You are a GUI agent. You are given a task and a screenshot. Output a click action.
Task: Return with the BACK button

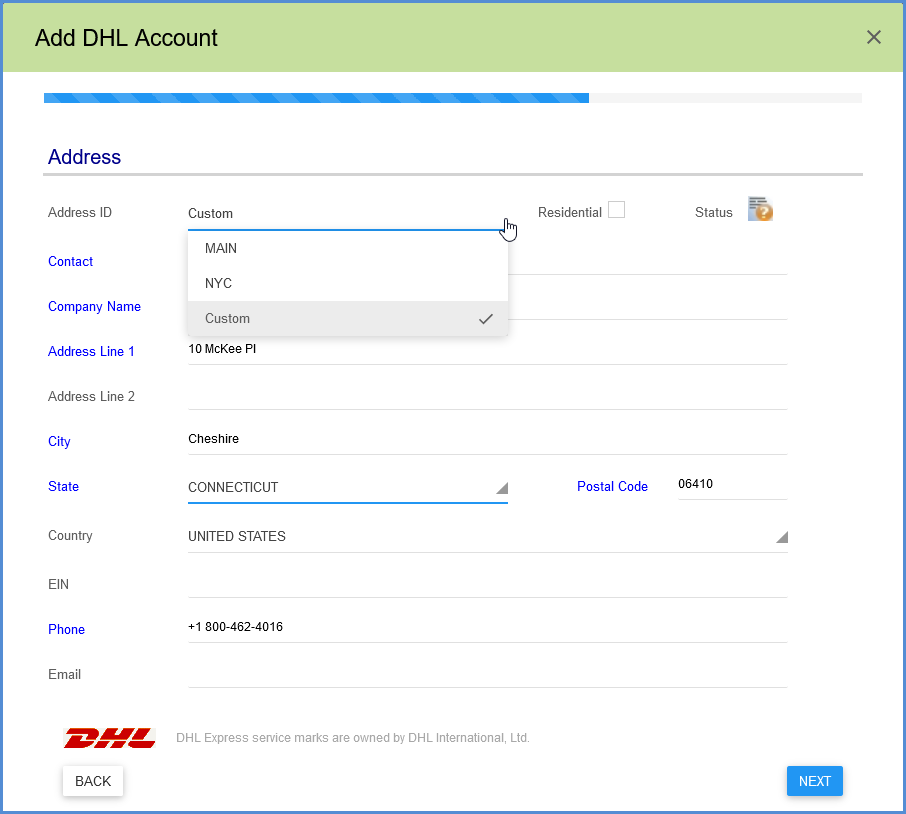(x=93, y=781)
